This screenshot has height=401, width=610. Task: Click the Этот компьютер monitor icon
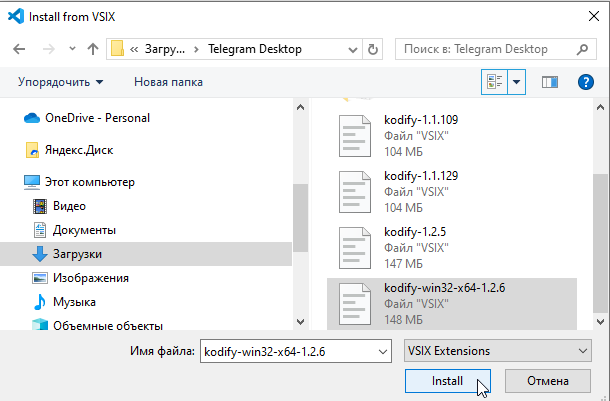tap(32, 182)
